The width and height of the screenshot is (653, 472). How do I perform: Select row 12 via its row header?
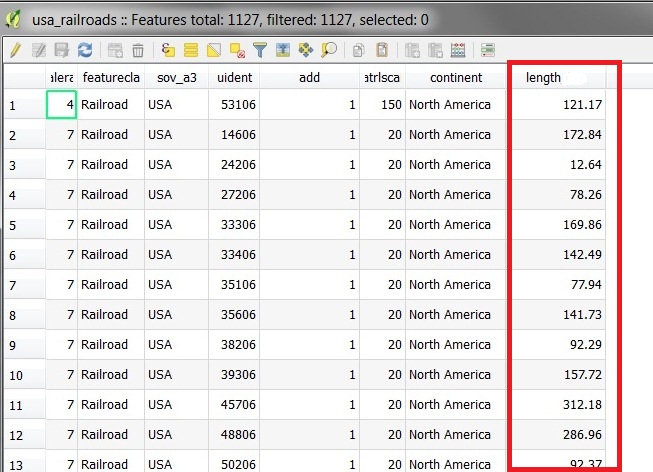[x=25, y=435]
